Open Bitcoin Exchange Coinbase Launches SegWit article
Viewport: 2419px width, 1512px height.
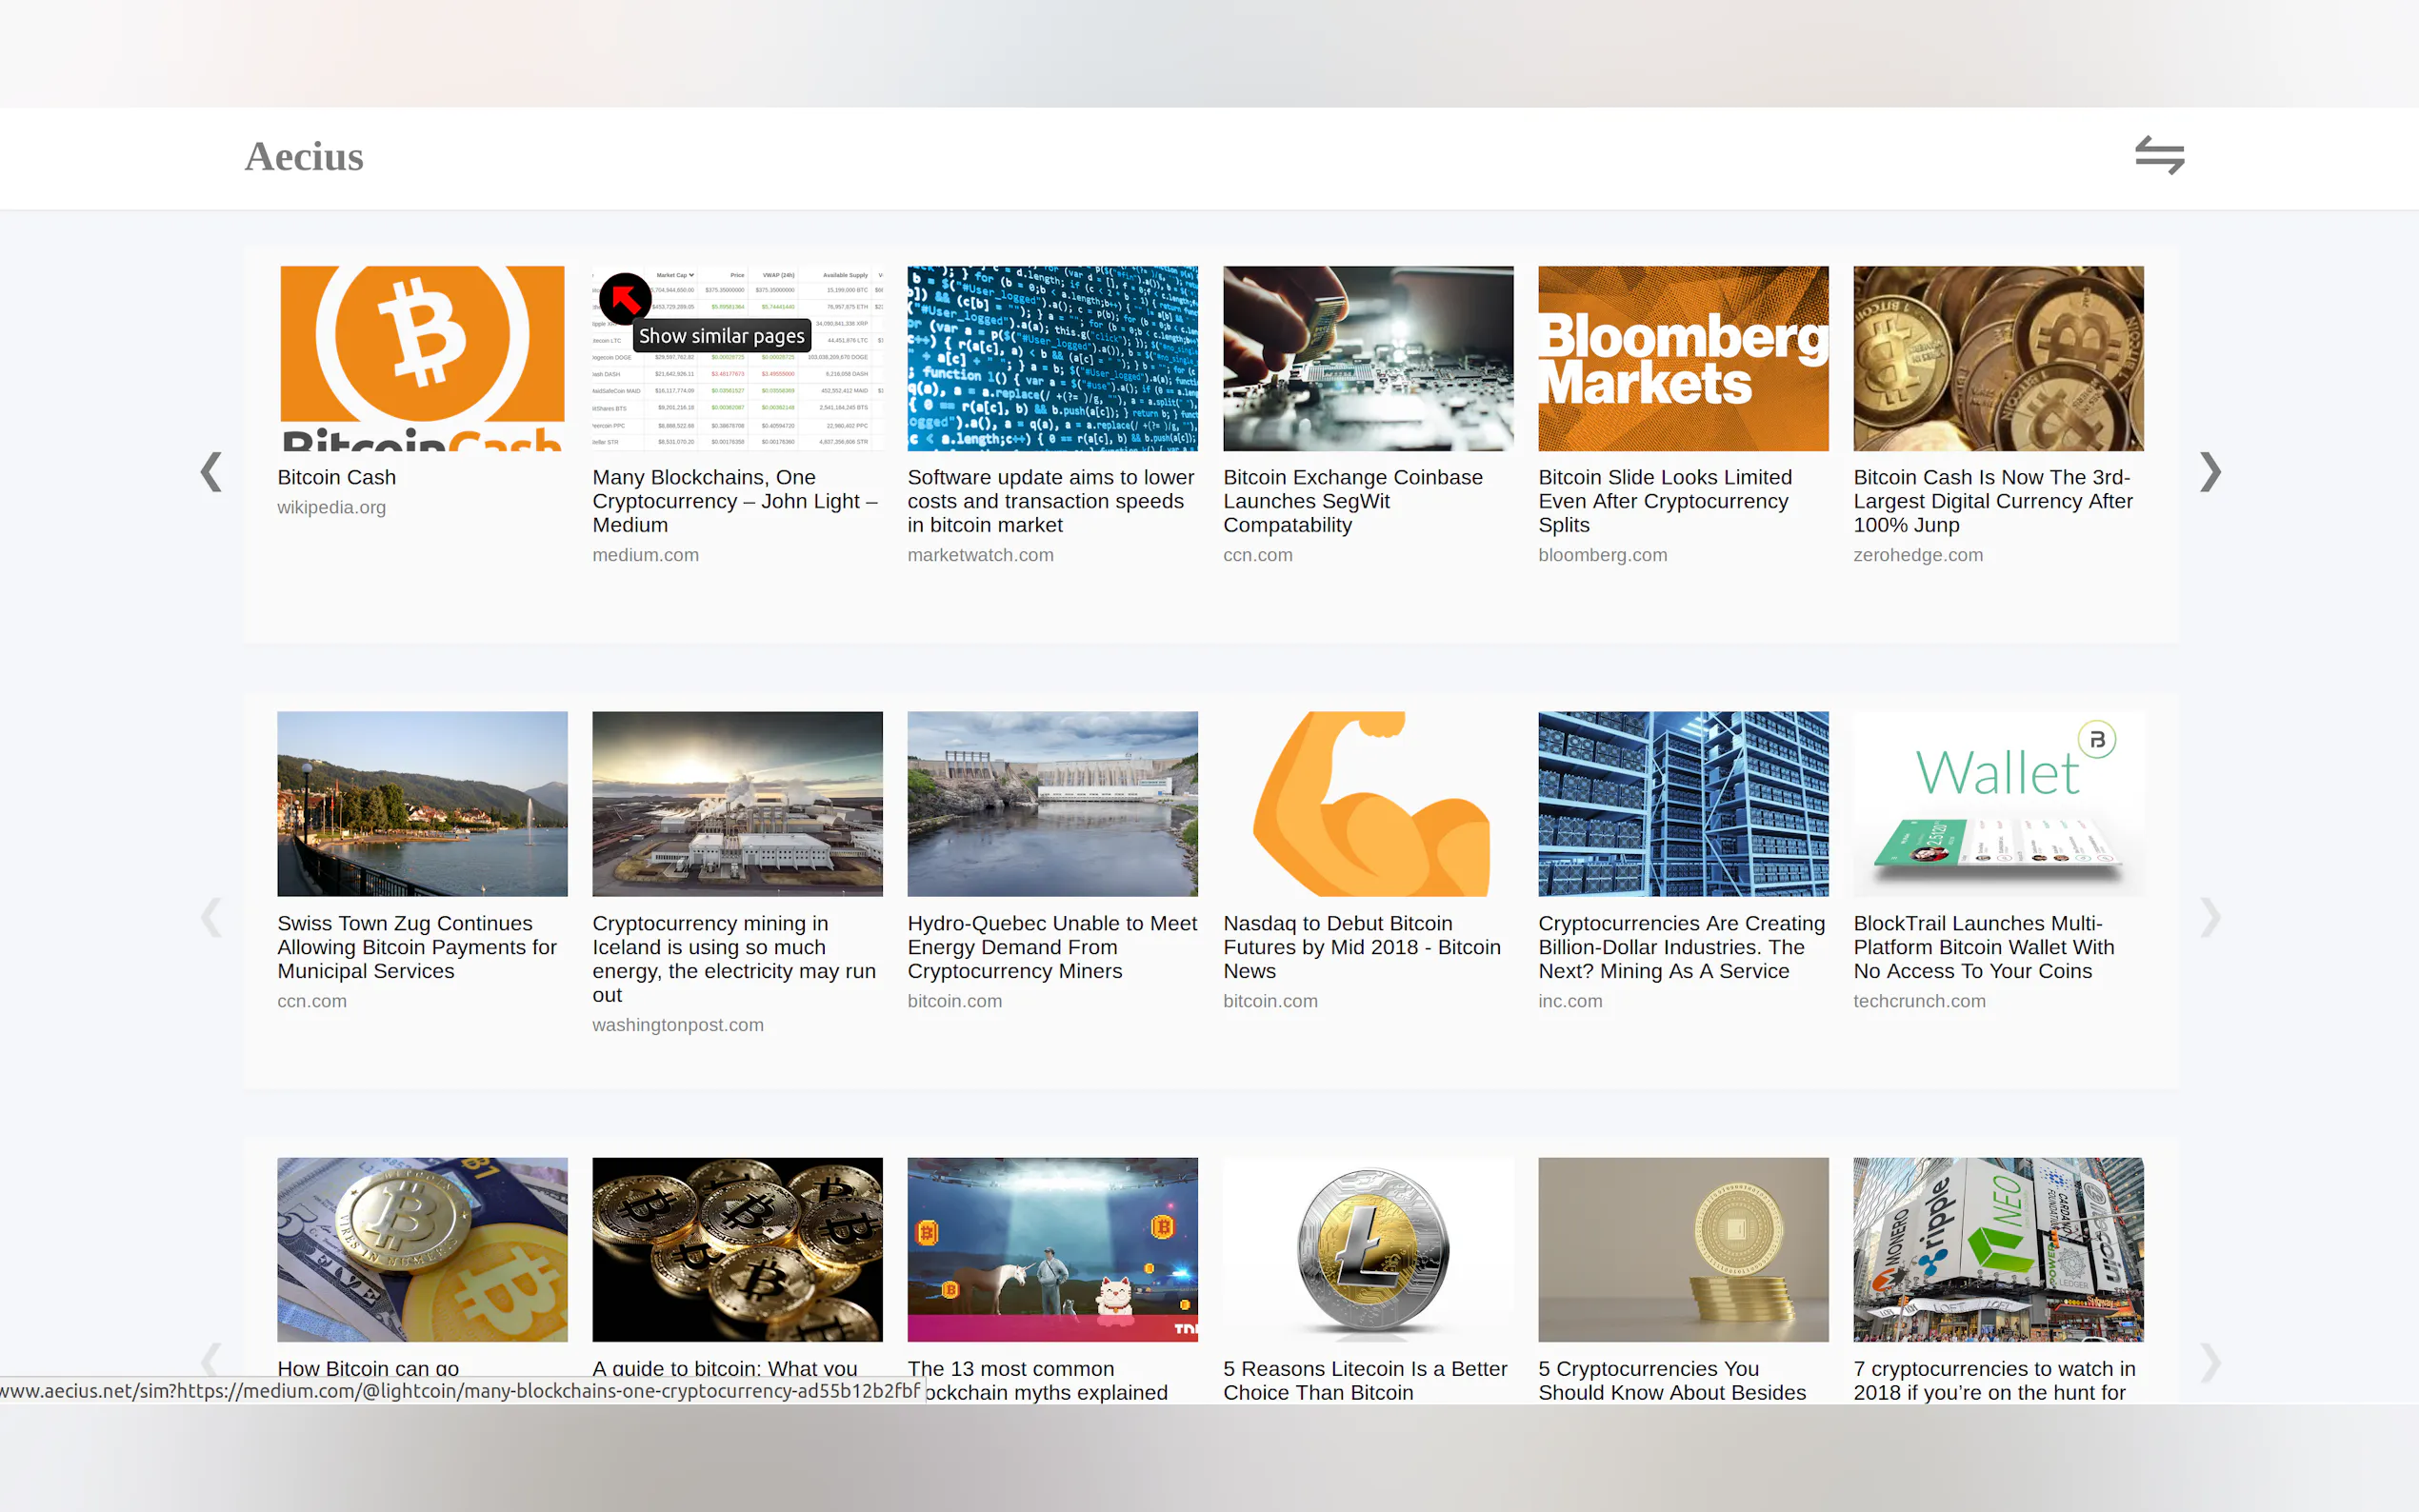click(1353, 501)
